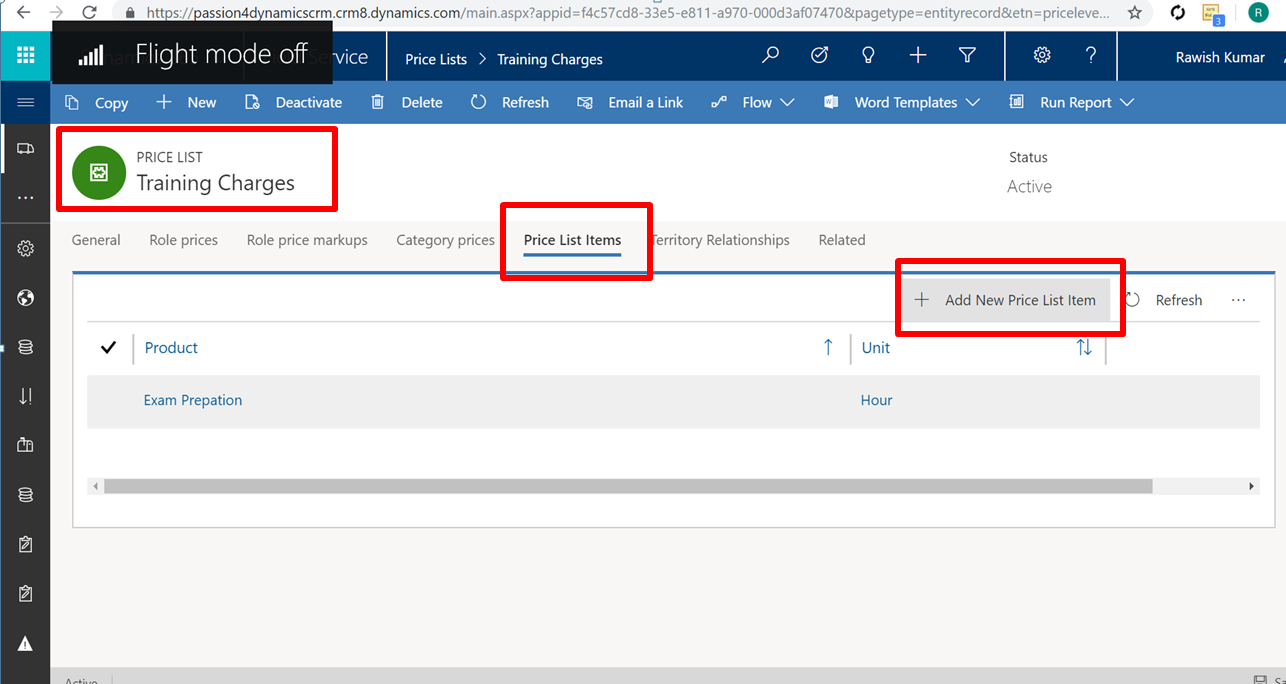Screen dimensions: 1286x684
Task: Open settings gear in top bar
Action: coord(1042,56)
